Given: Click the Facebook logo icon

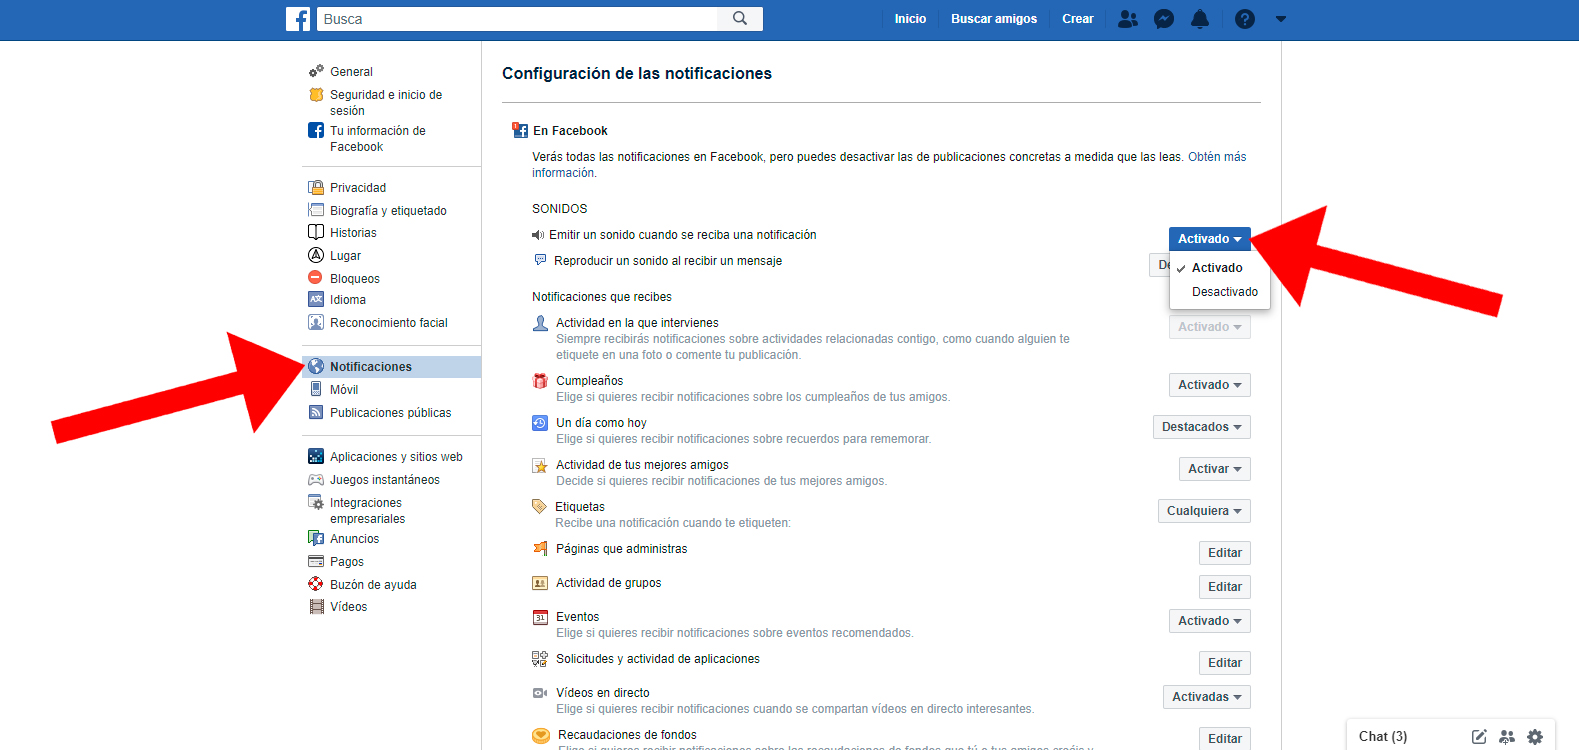Looking at the screenshot, I should pos(298,19).
